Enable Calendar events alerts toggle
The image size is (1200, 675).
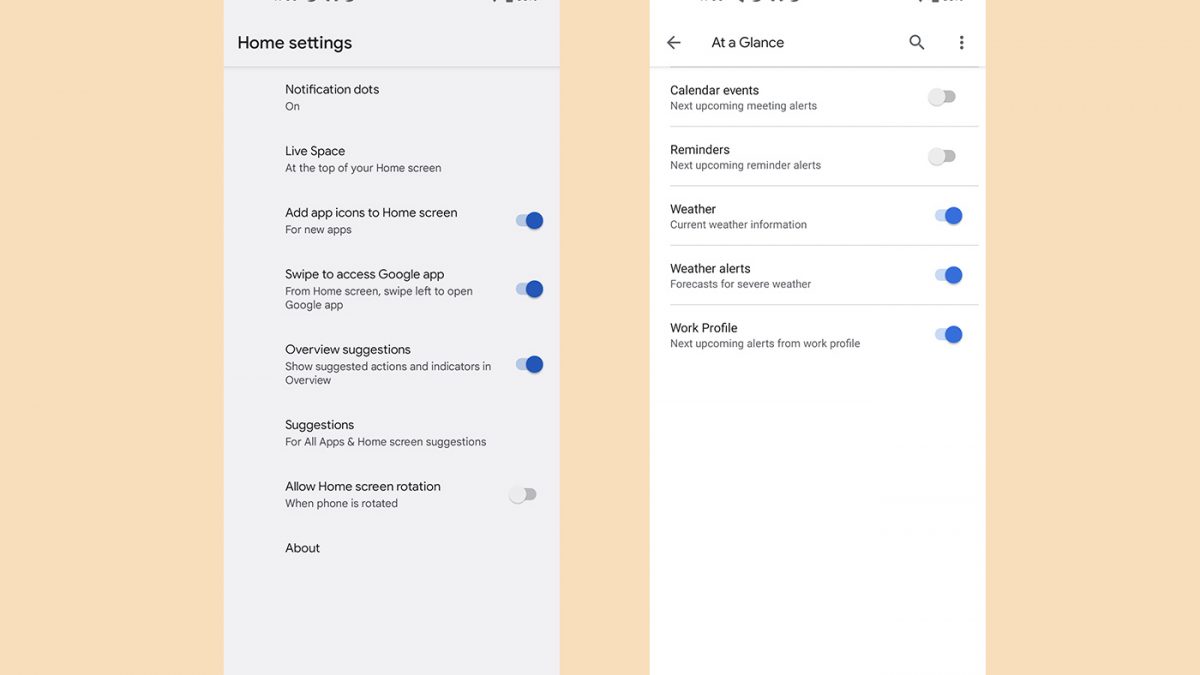coord(942,97)
